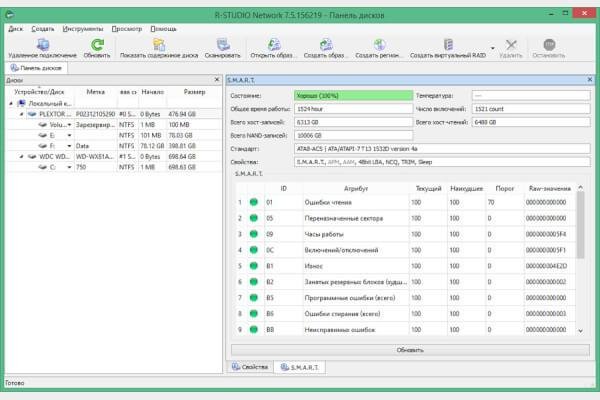Viewport: 600px width, 400px height.
Task: Close the disks panel with its X
Action: [x=217, y=80]
